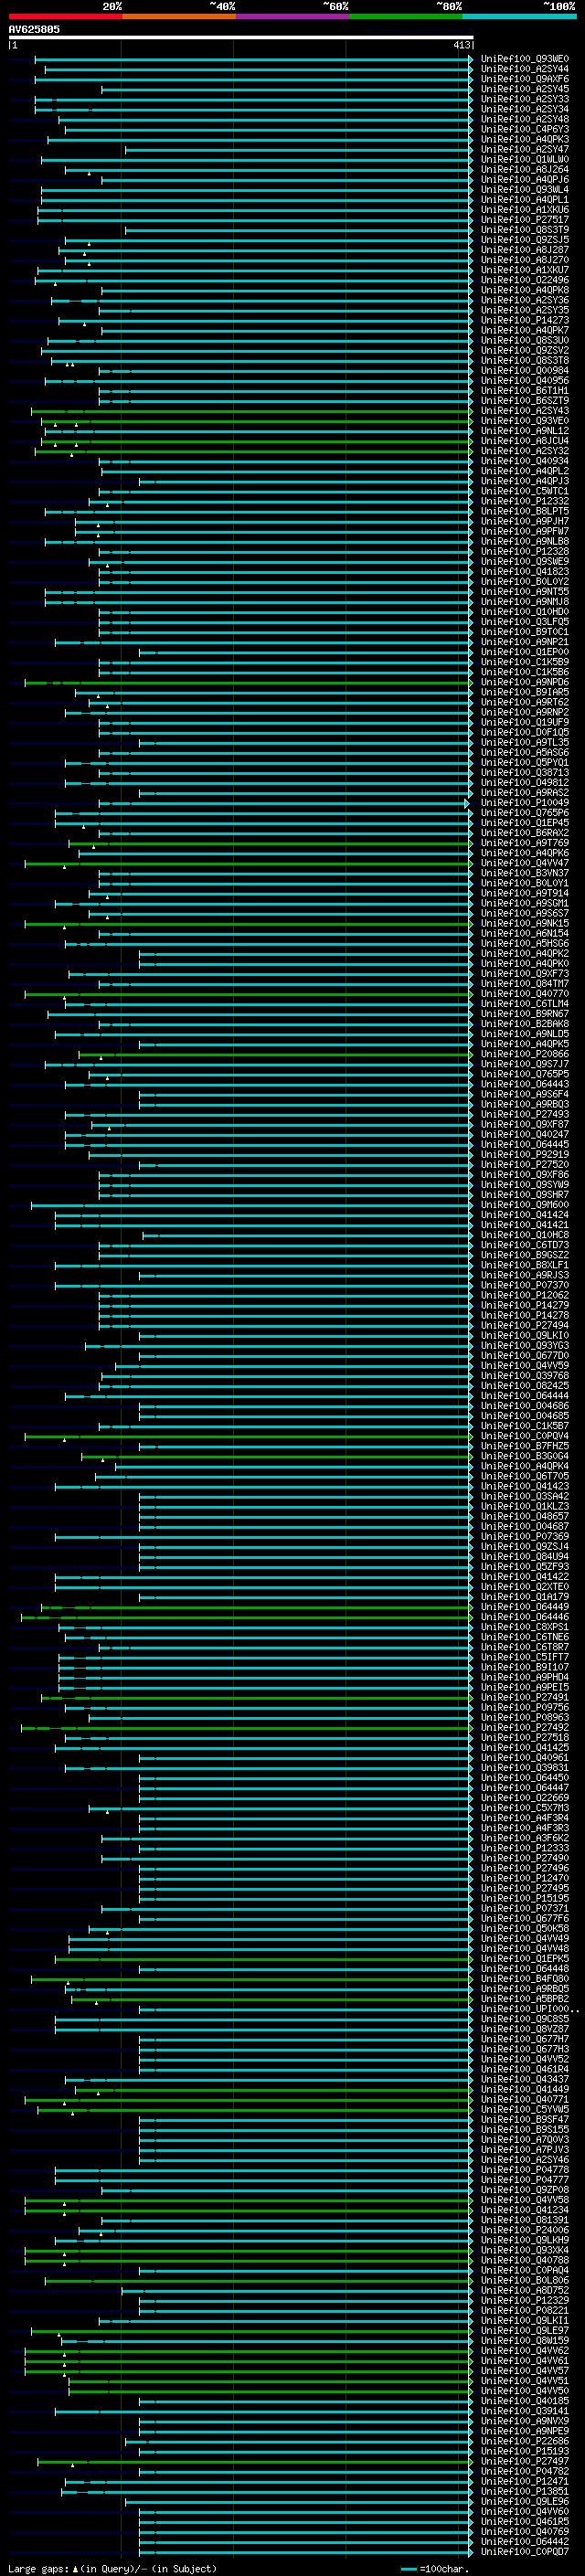This screenshot has height=2576, width=585.
Task: Select hit UniRef100_C6TD73
Action: click(x=525, y=1245)
